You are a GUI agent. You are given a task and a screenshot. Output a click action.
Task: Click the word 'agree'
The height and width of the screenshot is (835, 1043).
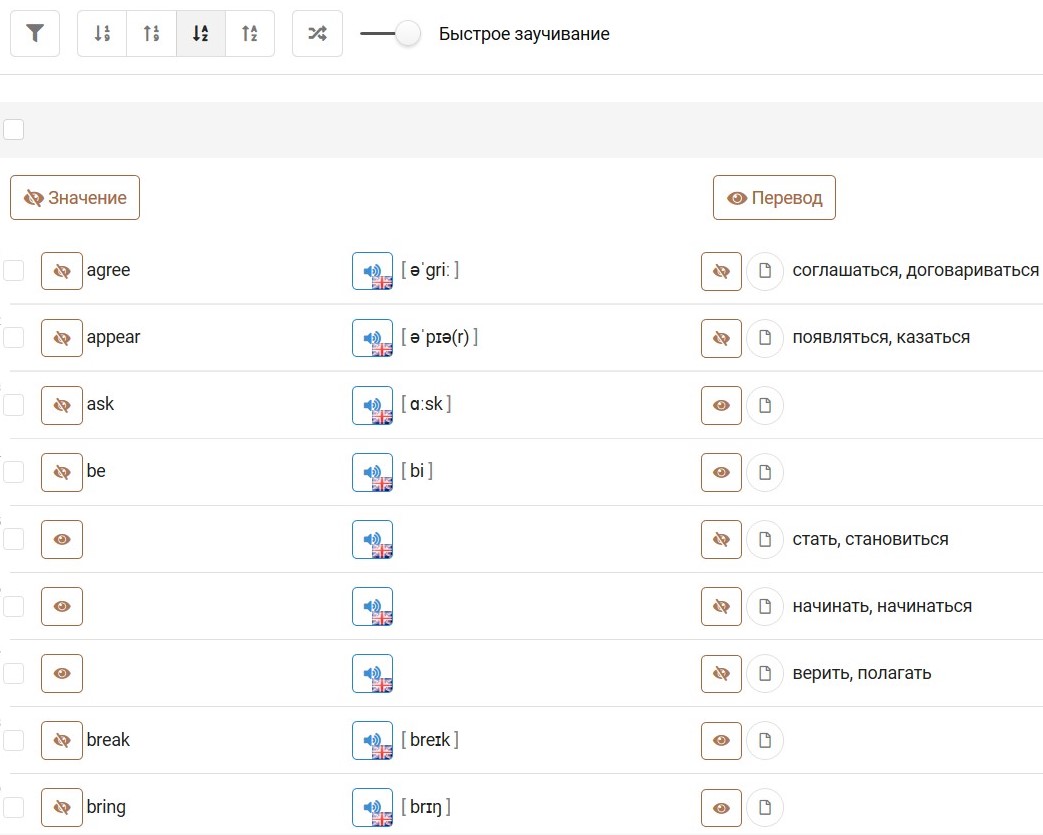coord(108,270)
